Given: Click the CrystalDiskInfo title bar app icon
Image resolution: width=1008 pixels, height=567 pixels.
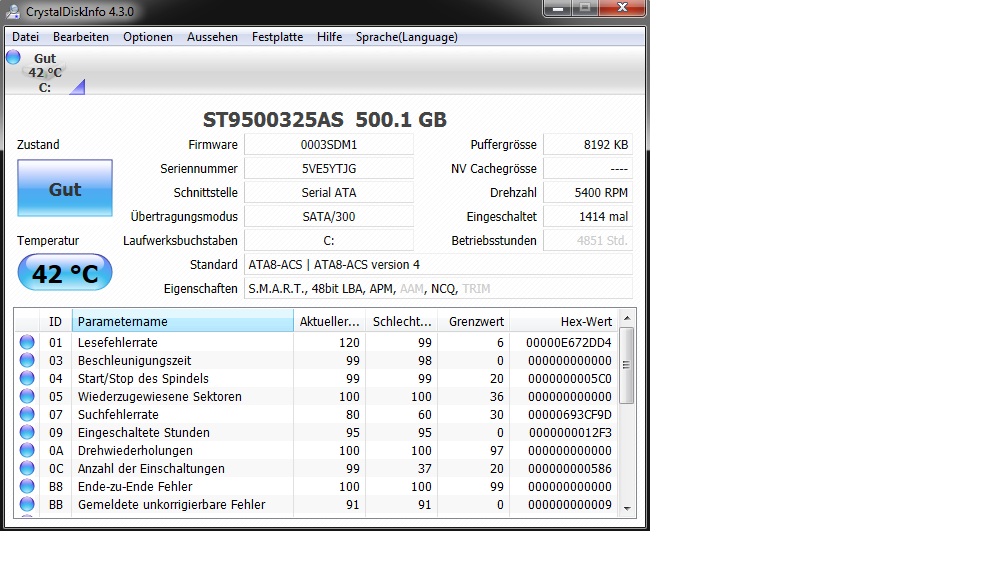Looking at the screenshot, I should pos(13,11).
